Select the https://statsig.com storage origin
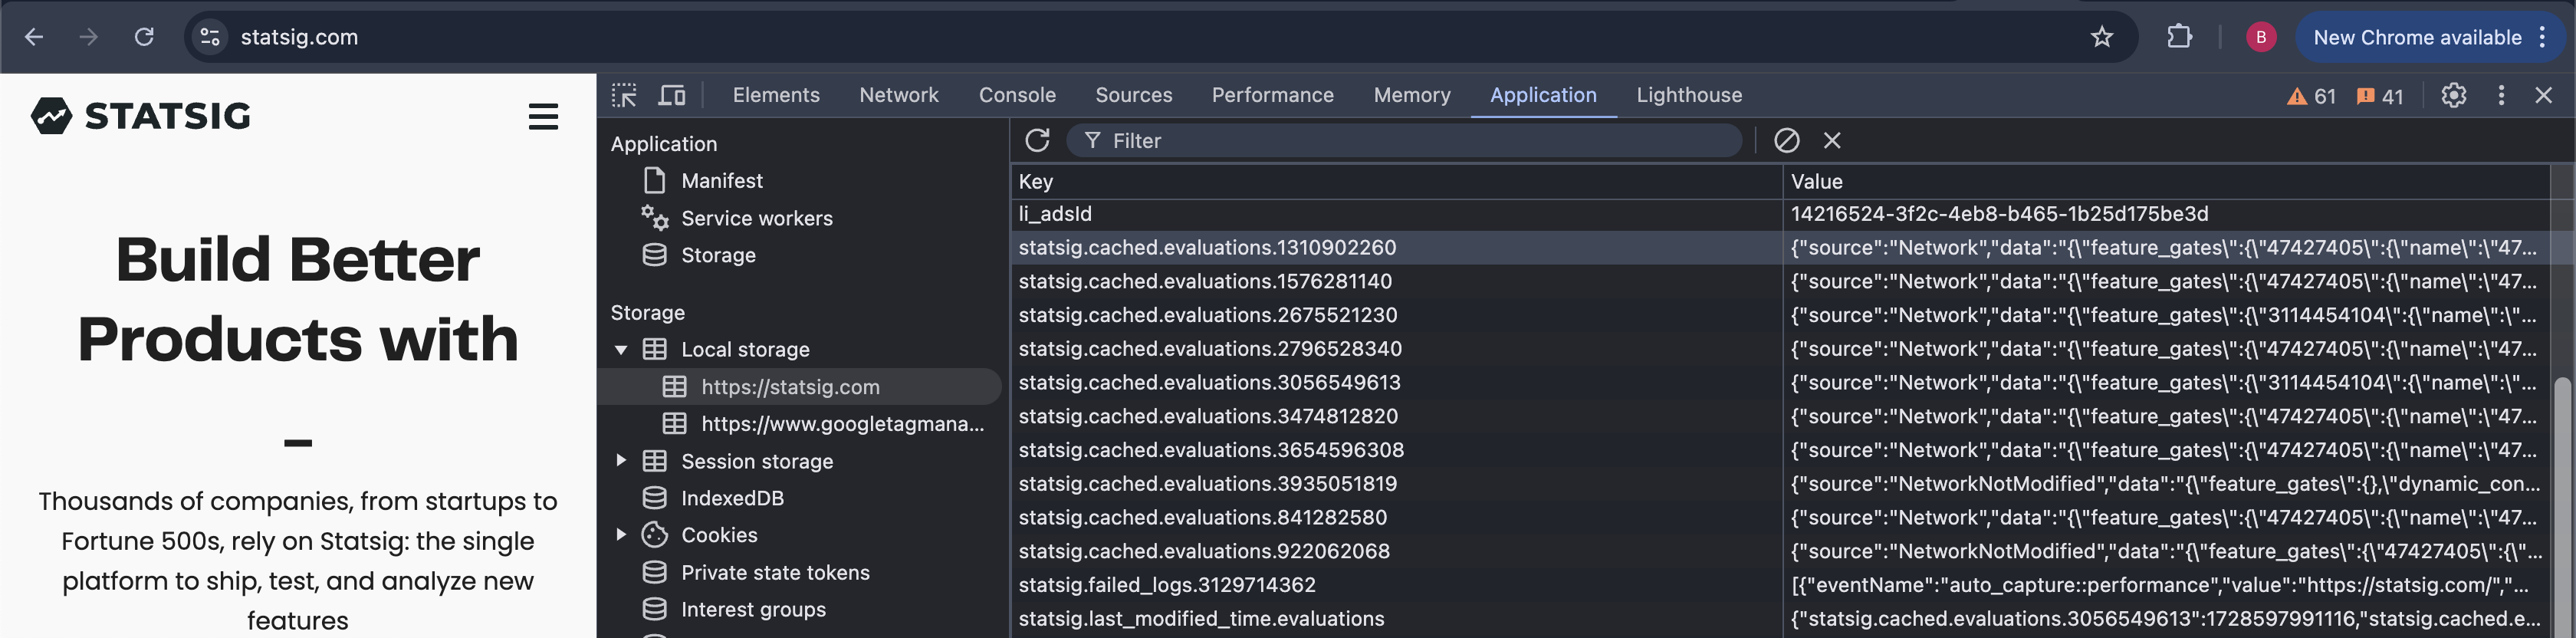Screen dimensions: 2576x638 tap(790, 387)
